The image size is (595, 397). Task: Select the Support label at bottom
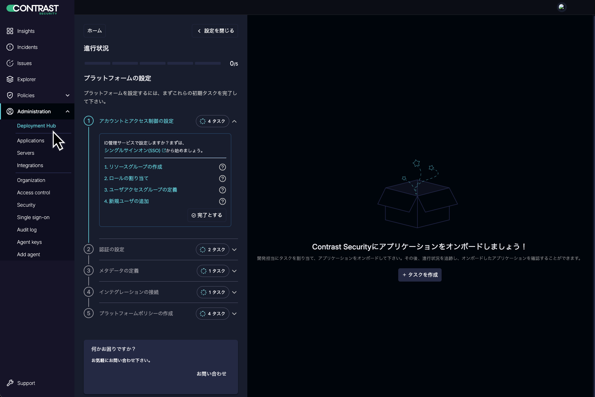tap(26, 383)
